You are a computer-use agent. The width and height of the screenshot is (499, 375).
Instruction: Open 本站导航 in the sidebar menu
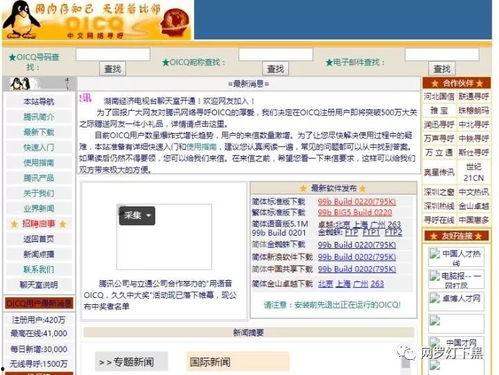39,102
